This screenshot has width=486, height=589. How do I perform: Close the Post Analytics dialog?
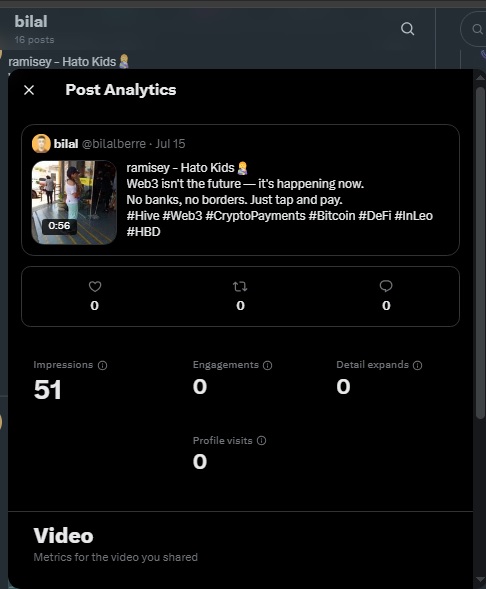point(29,90)
